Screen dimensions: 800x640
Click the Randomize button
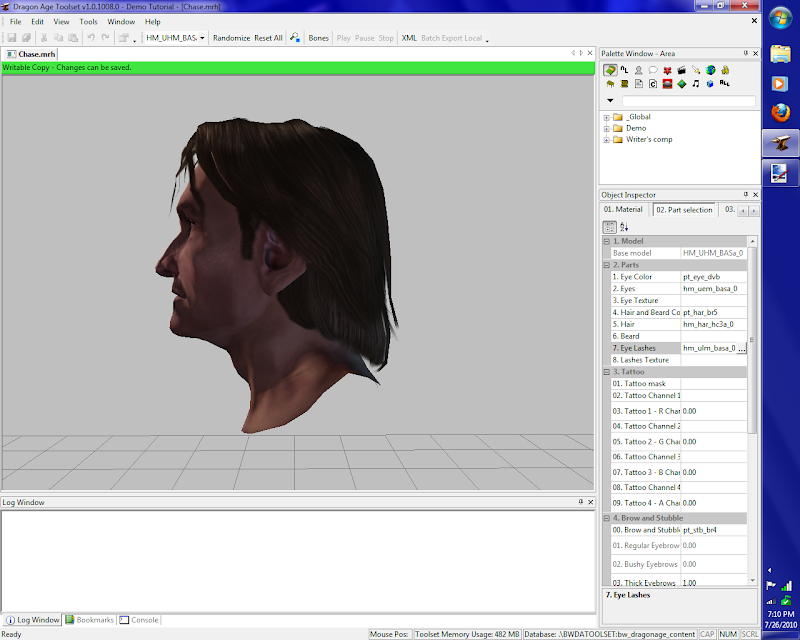[231, 38]
